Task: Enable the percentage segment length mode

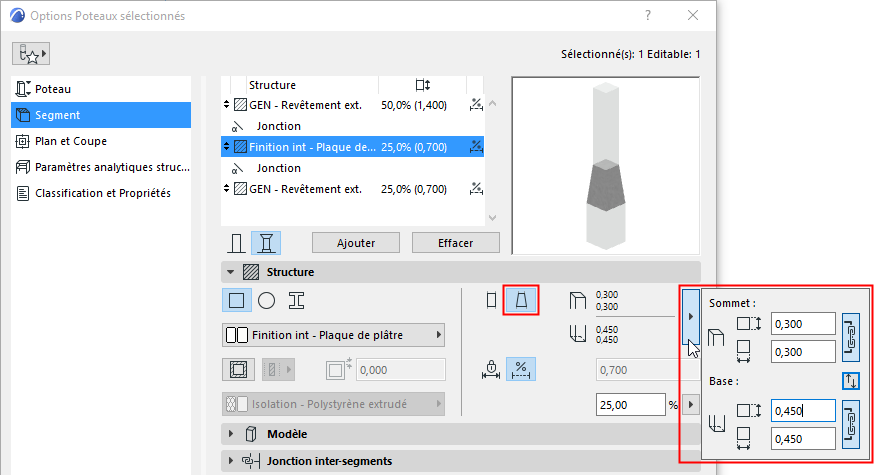Action: point(520,369)
